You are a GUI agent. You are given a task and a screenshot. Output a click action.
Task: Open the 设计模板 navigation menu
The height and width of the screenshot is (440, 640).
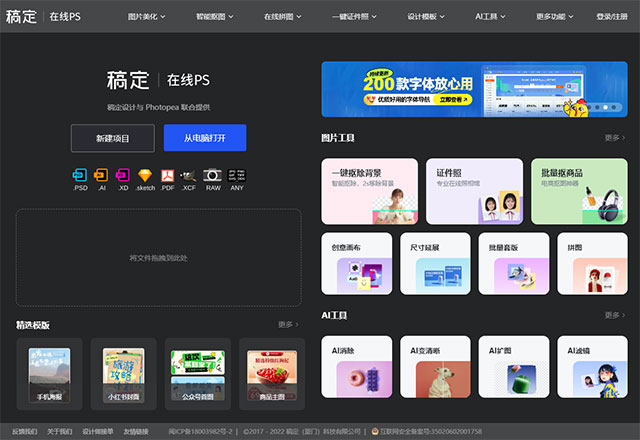click(x=428, y=17)
